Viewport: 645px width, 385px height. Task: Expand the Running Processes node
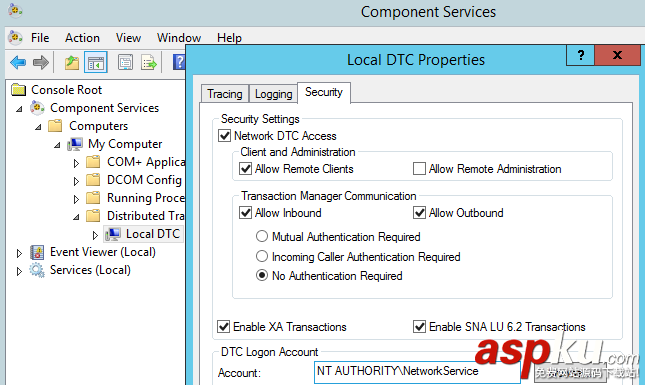tap(76, 199)
